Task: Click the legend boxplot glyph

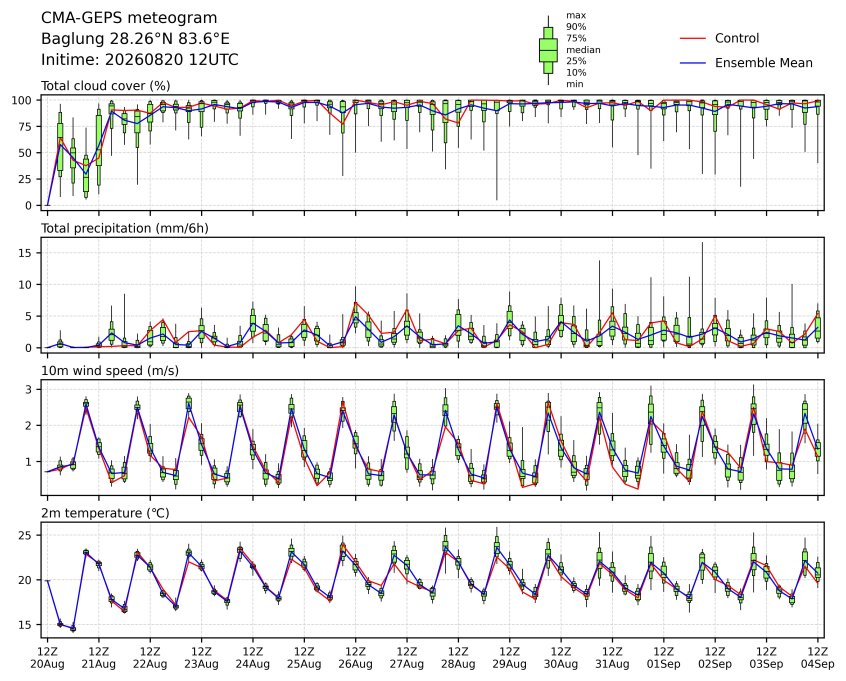Action: click(x=548, y=50)
